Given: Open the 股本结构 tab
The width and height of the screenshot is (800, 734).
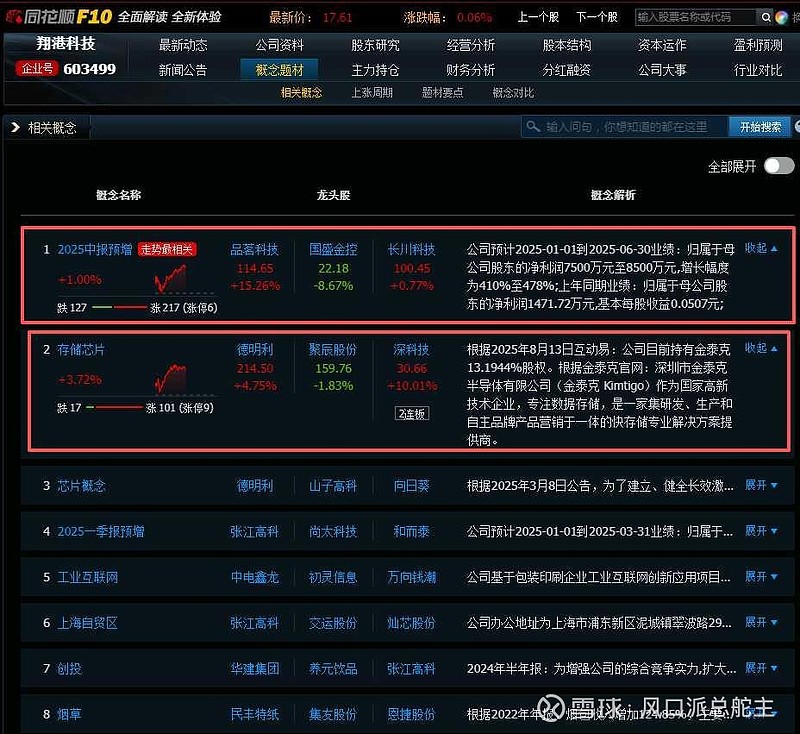Looking at the screenshot, I should (x=566, y=45).
